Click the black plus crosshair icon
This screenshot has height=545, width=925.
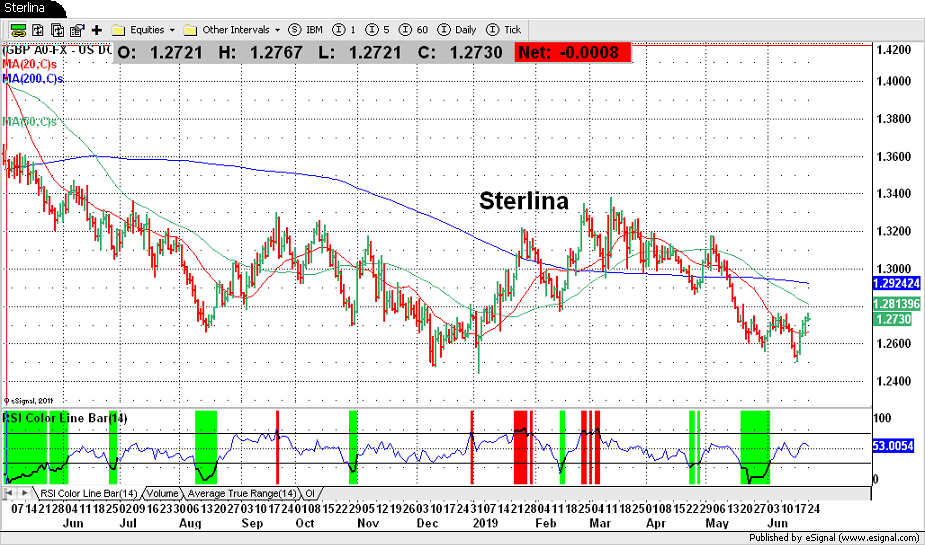97,30
